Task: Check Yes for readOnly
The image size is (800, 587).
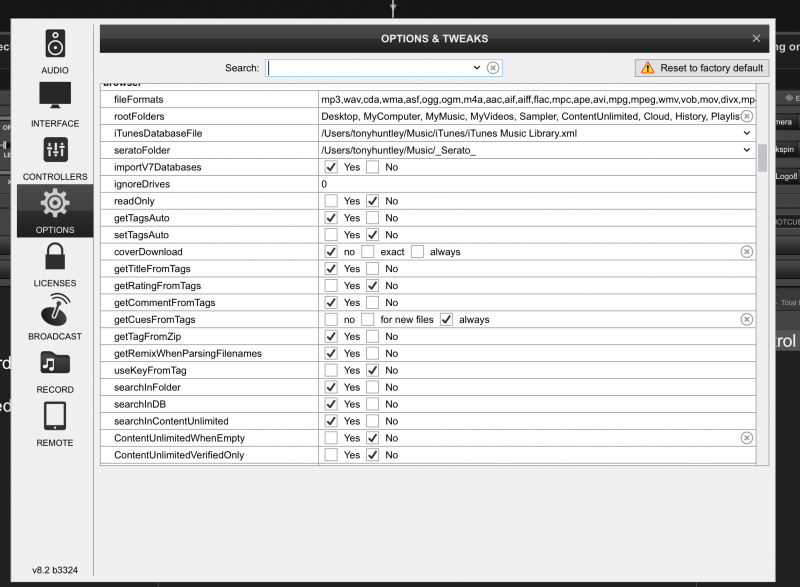Action: click(x=331, y=201)
